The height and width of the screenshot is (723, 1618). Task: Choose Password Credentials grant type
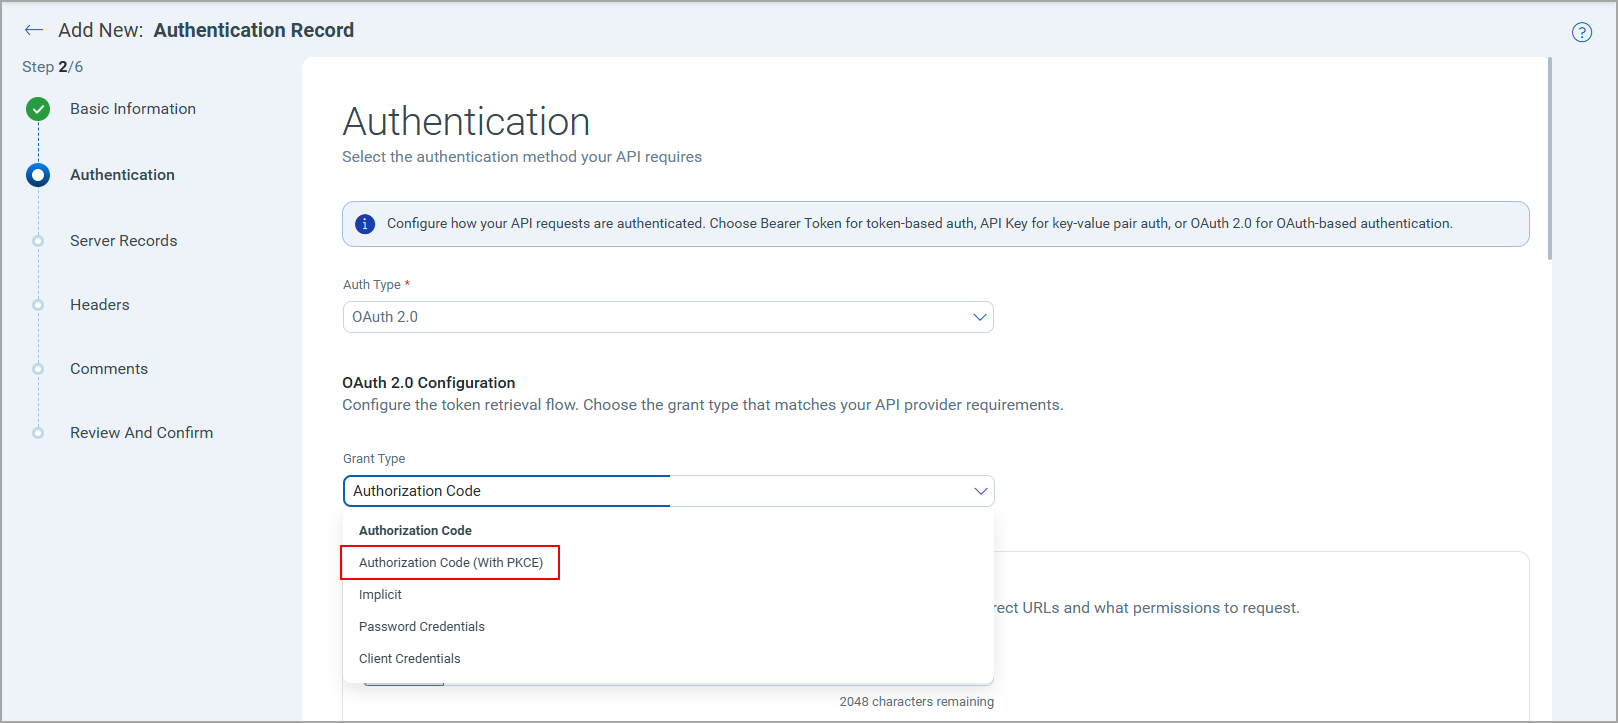tap(668, 627)
